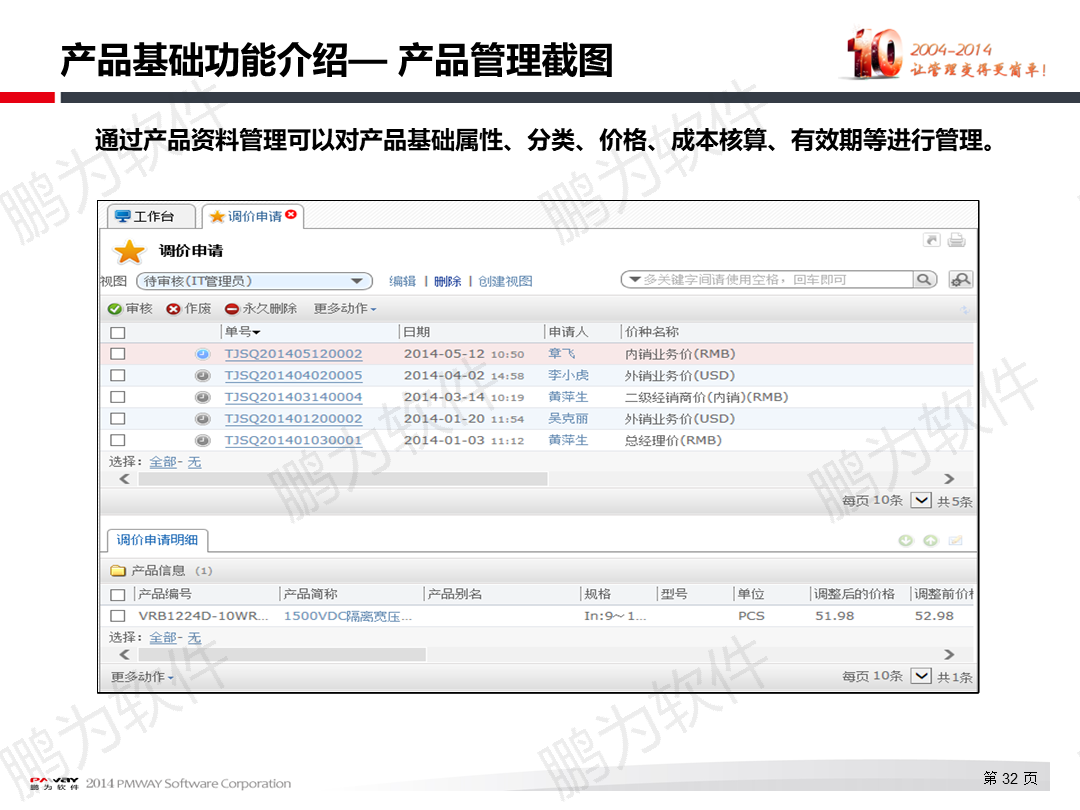Click green up-arrow icon in 调价申请明细 panel
Viewport: 1080px width, 810px height.
[931, 541]
